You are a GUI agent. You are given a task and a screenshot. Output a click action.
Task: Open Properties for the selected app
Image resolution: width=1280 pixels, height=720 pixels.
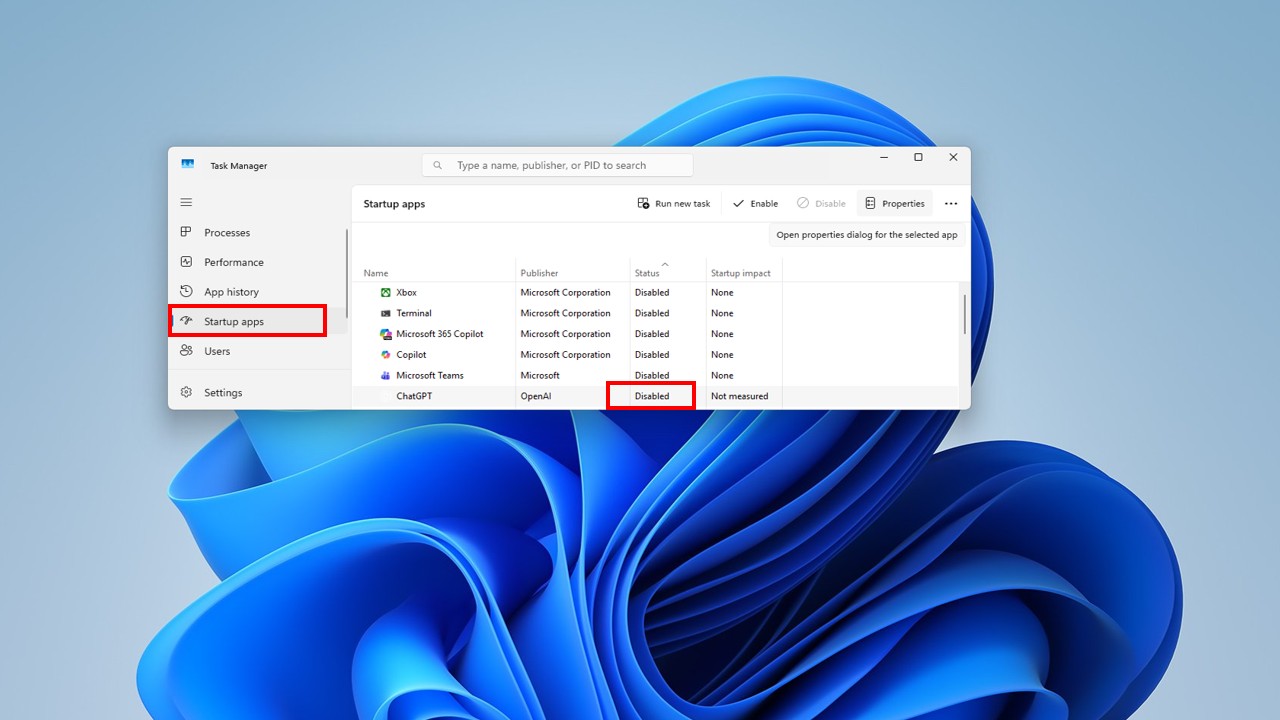coord(894,204)
